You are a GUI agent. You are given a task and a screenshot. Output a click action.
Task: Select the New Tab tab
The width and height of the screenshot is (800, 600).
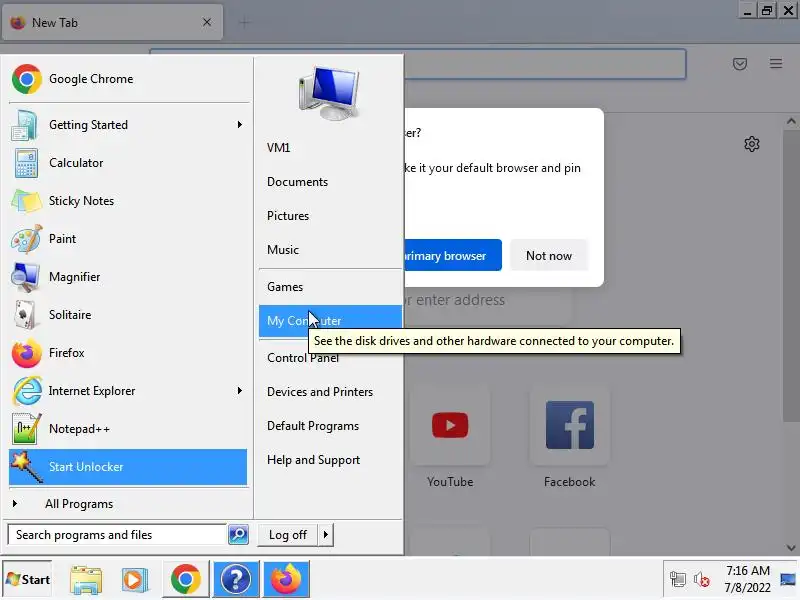[112, 23]
